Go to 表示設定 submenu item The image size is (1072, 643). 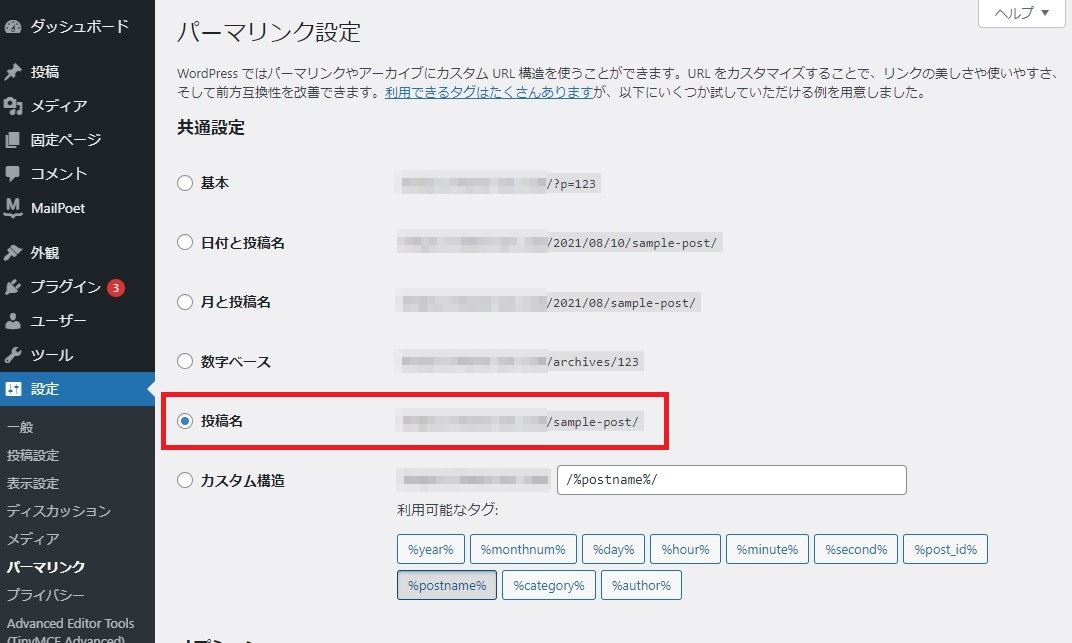click(x=33, y=483)
